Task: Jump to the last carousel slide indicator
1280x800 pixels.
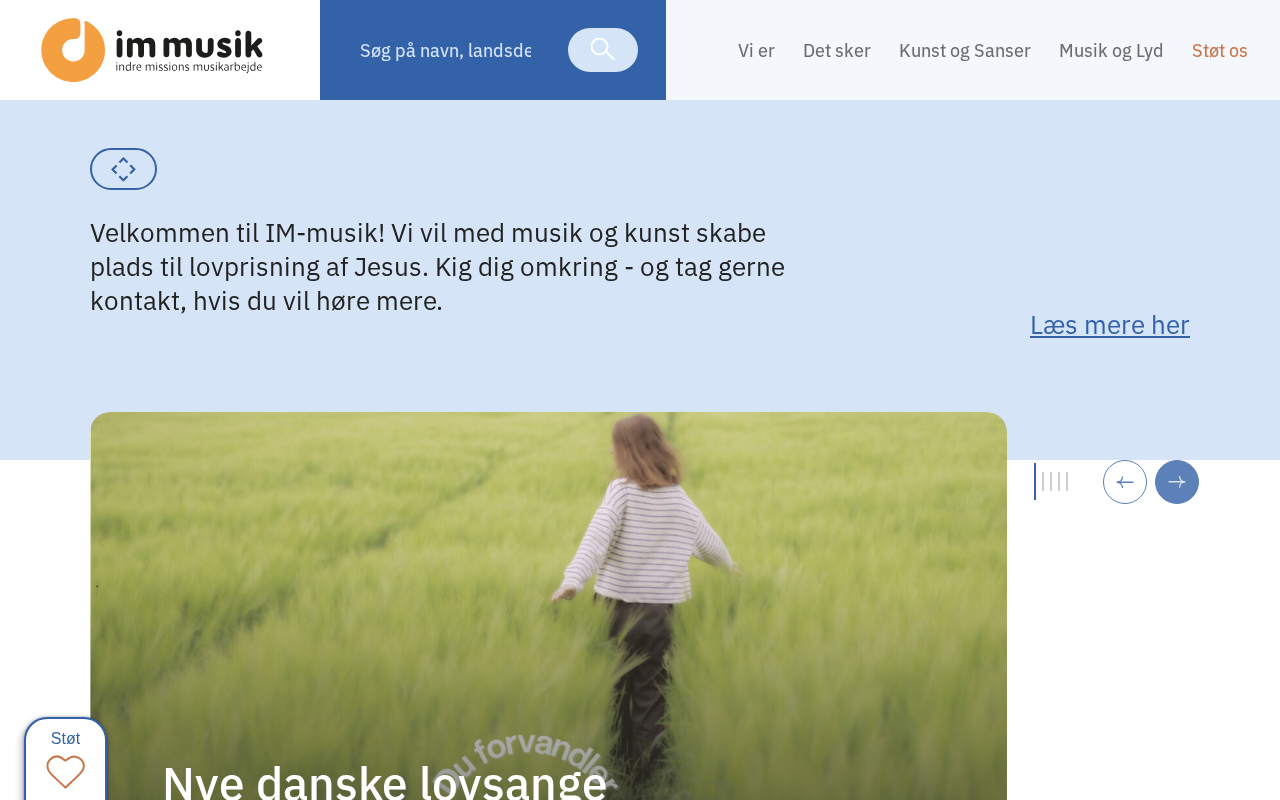Action: 1067,482
